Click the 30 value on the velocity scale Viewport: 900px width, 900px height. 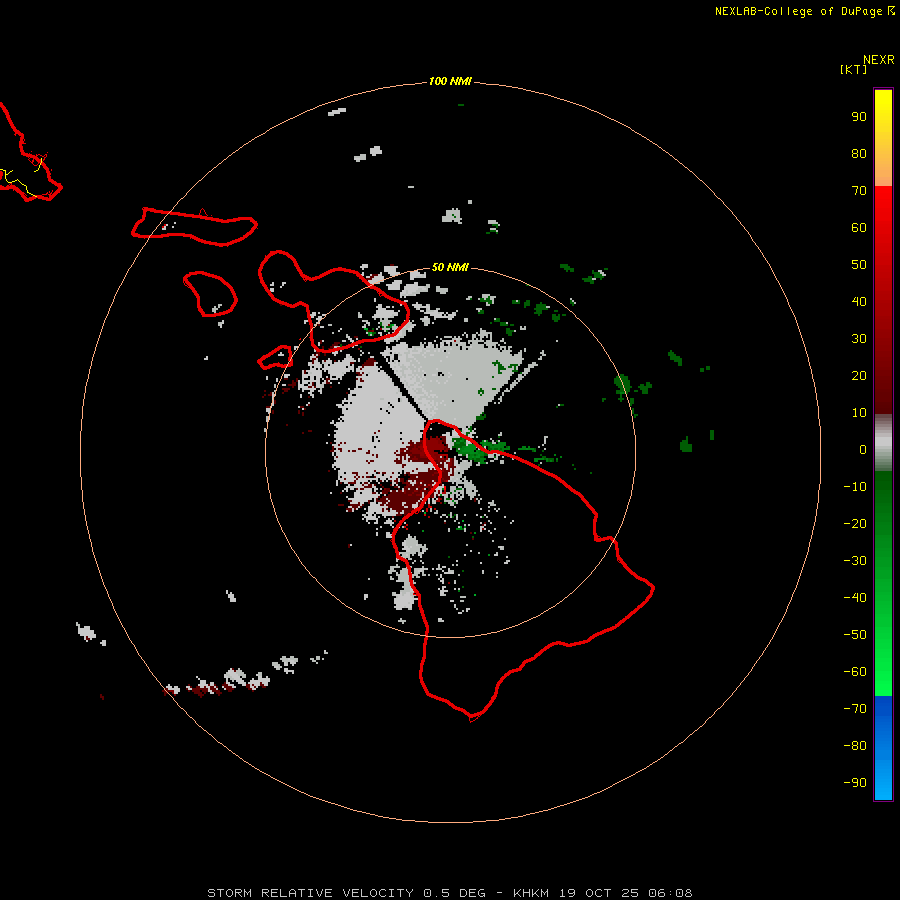[859, 339]
